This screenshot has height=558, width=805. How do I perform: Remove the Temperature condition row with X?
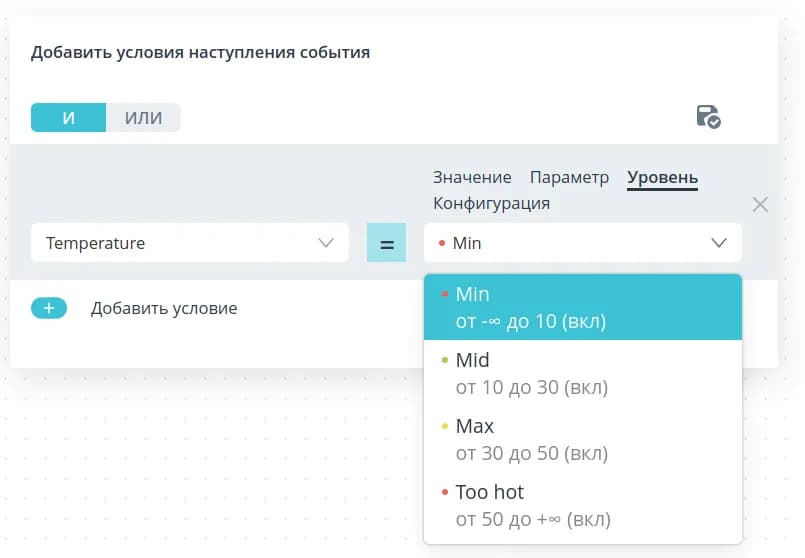[760, 204]
